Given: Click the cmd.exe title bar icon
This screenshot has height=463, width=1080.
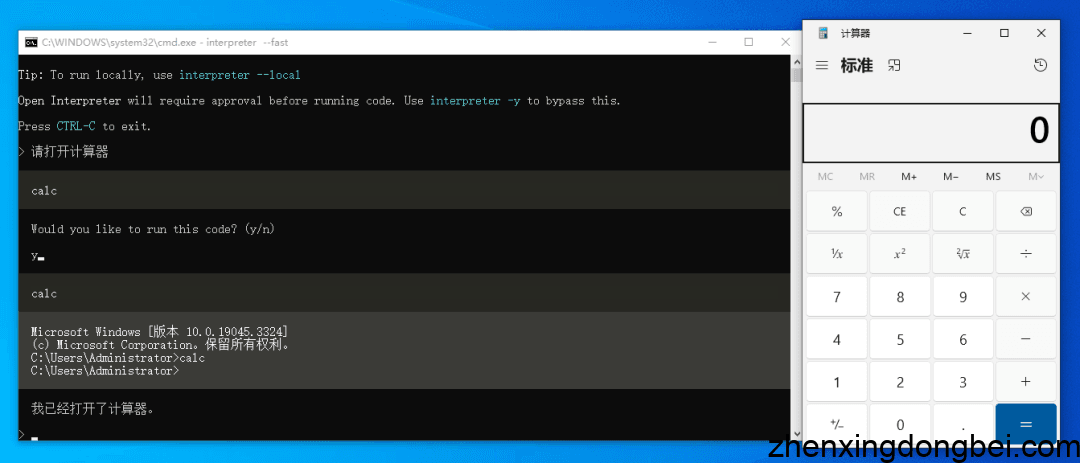Looking at the screenshot, I should click(31, 42).
